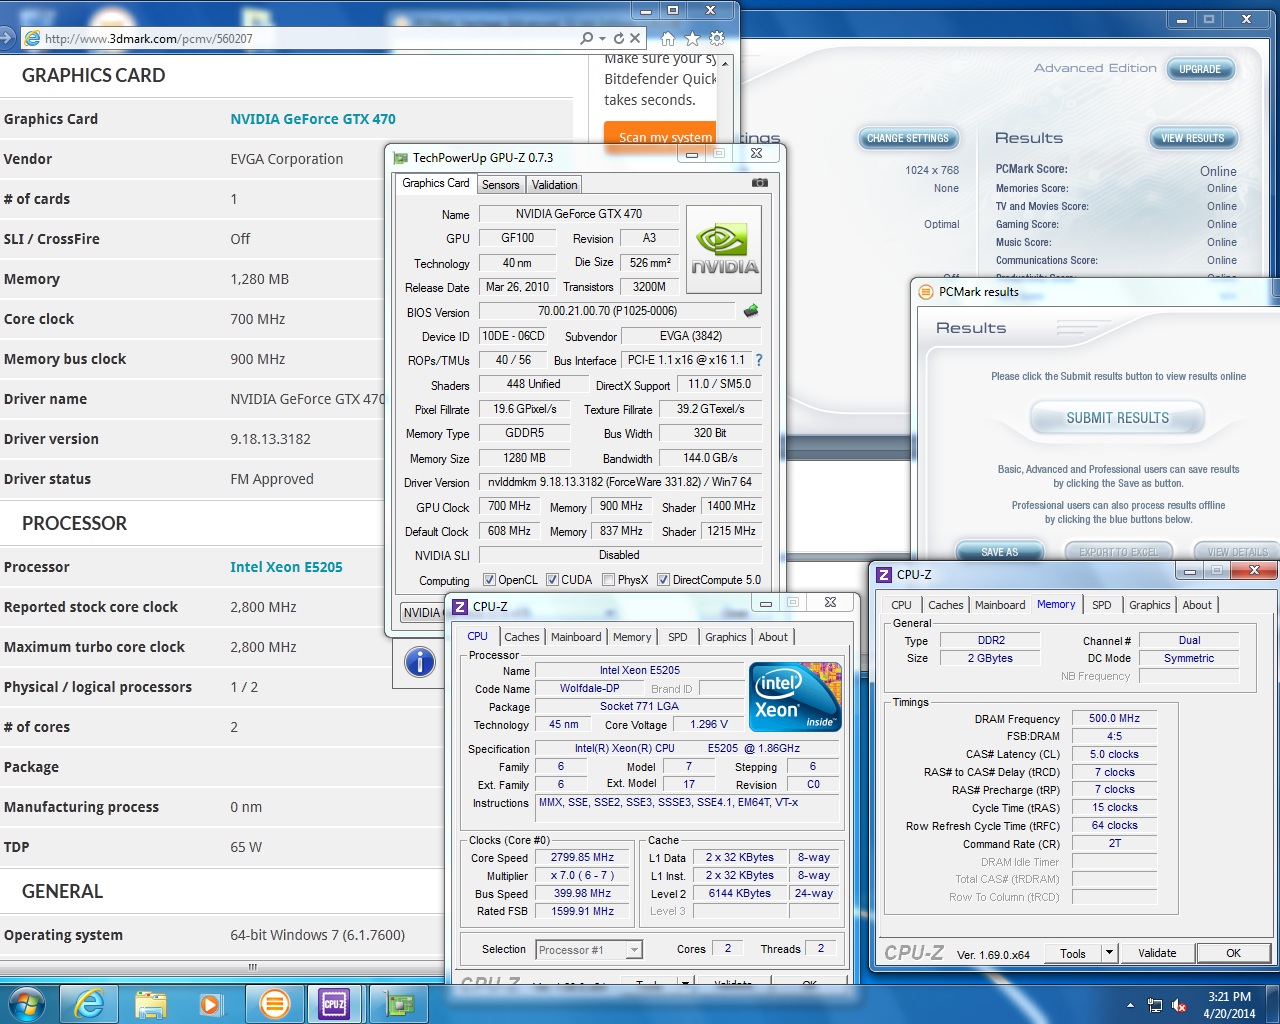The height and width of the screenshot is (1024, 1280).
Task: Click the PCMark results title bar icon
Action: (926, 291)
